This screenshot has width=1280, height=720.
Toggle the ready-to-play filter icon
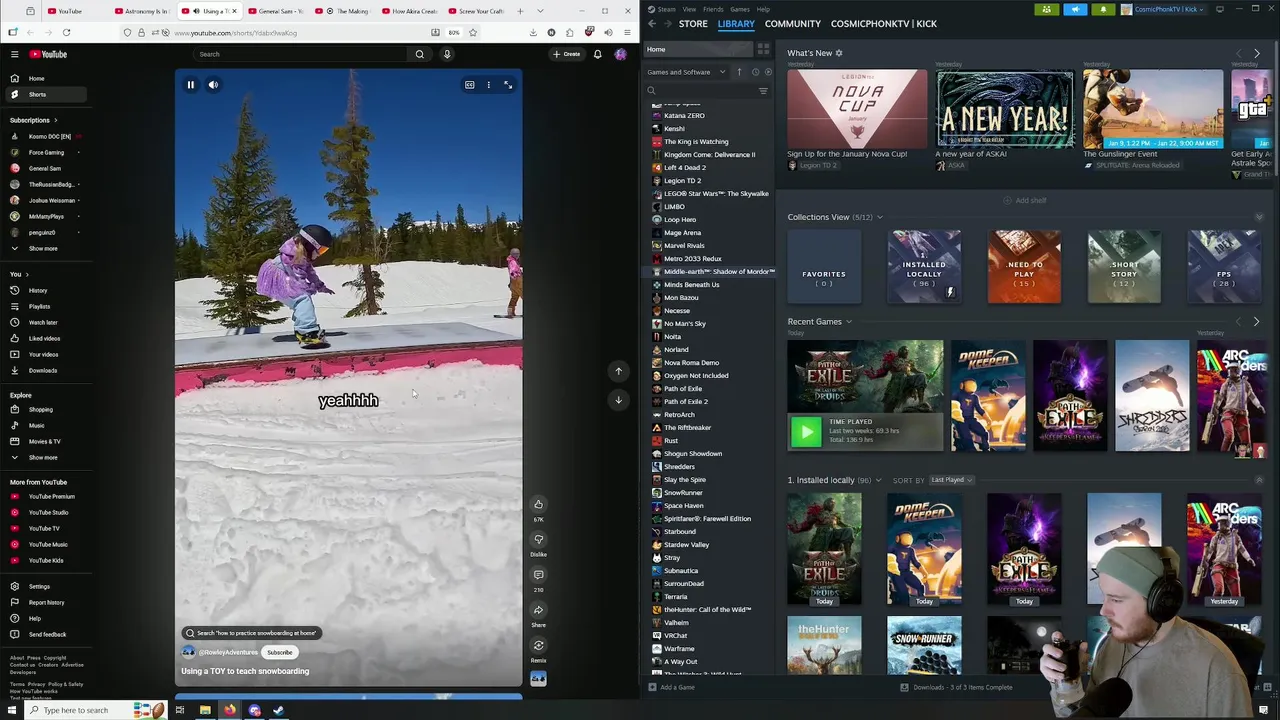(768, 72)
